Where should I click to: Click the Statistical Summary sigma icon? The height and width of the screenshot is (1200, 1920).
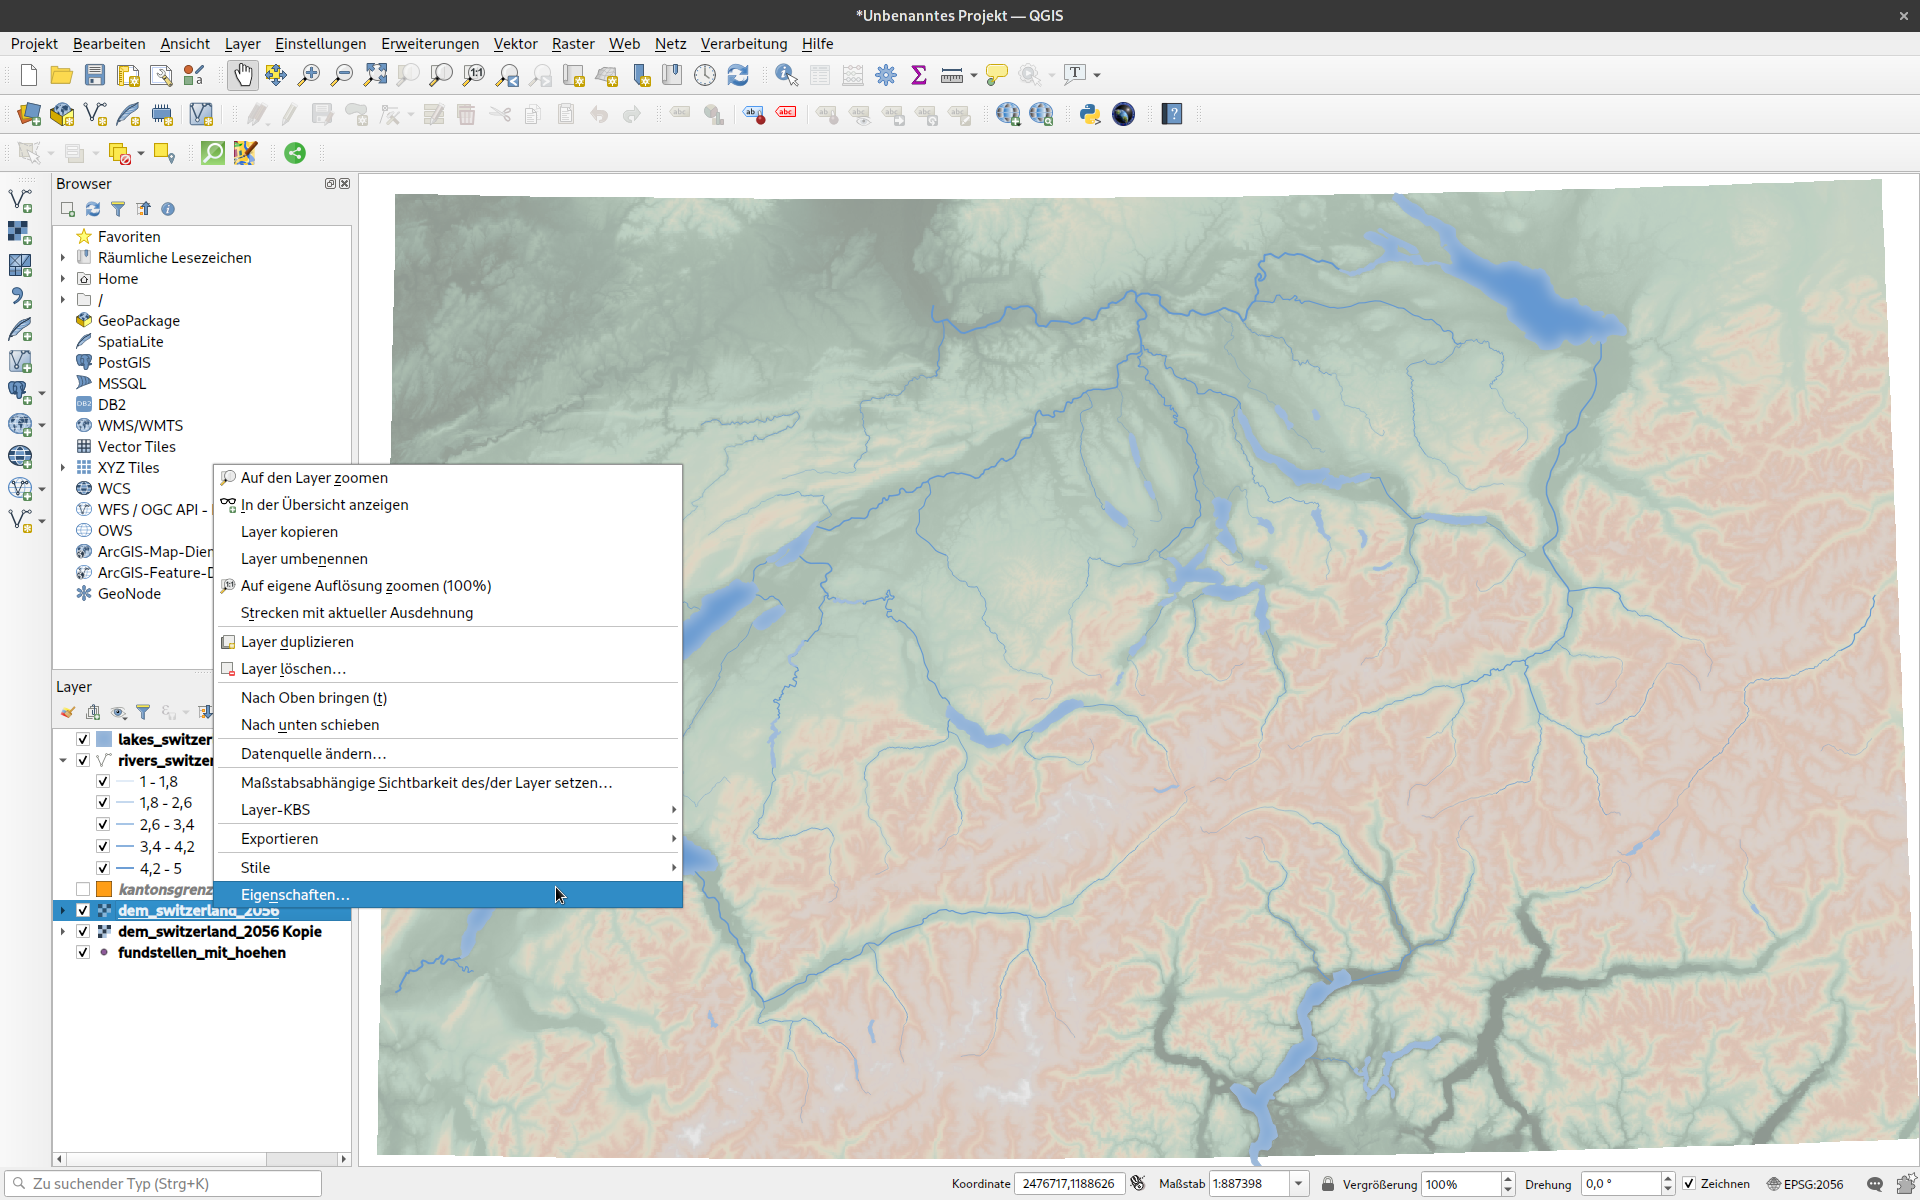point(919,75)
